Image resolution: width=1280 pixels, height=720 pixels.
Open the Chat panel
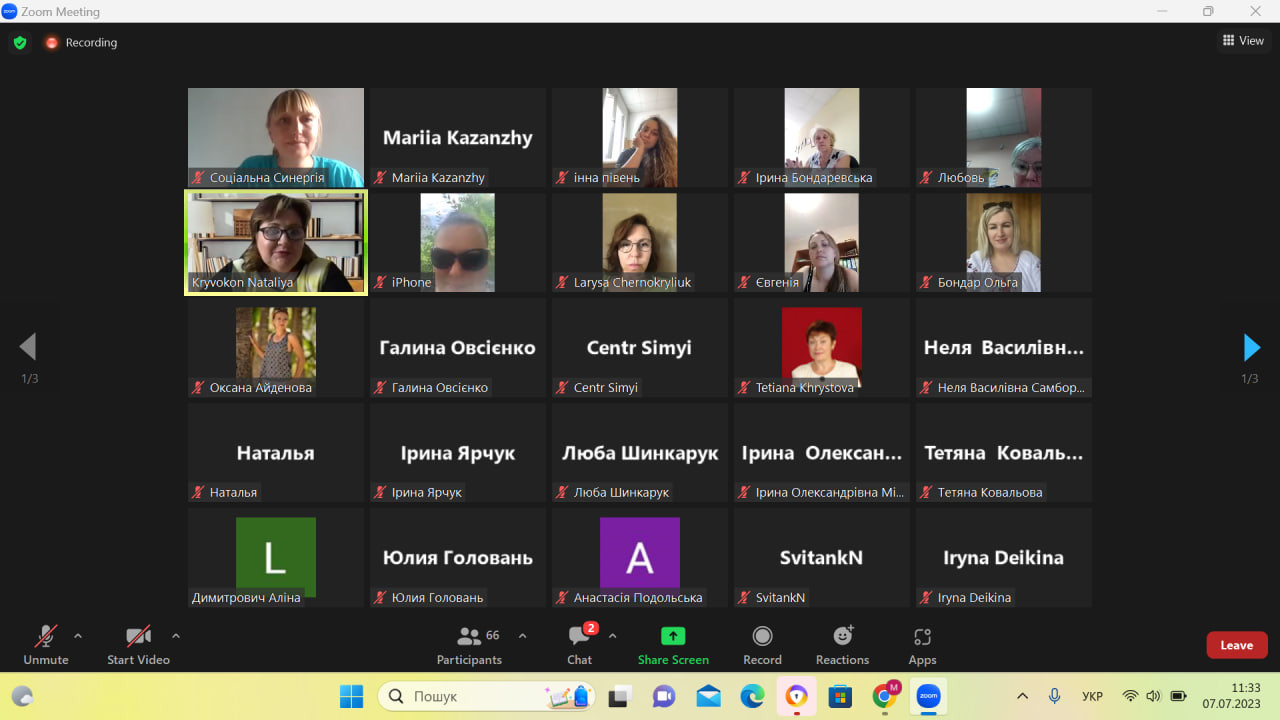click(x=579, y=637)
